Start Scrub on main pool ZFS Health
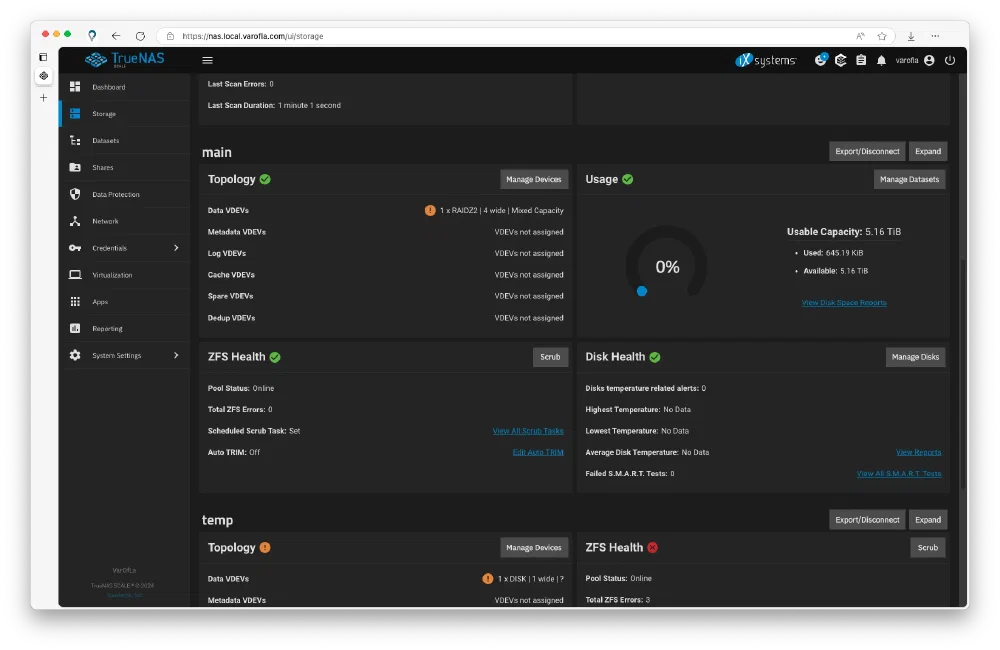The width and height of the screenshot is (1000, 650). coord(550,357)
